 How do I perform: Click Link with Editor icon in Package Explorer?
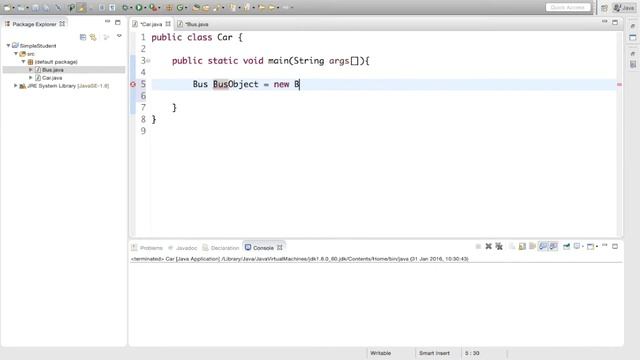[x=93, y=37]
